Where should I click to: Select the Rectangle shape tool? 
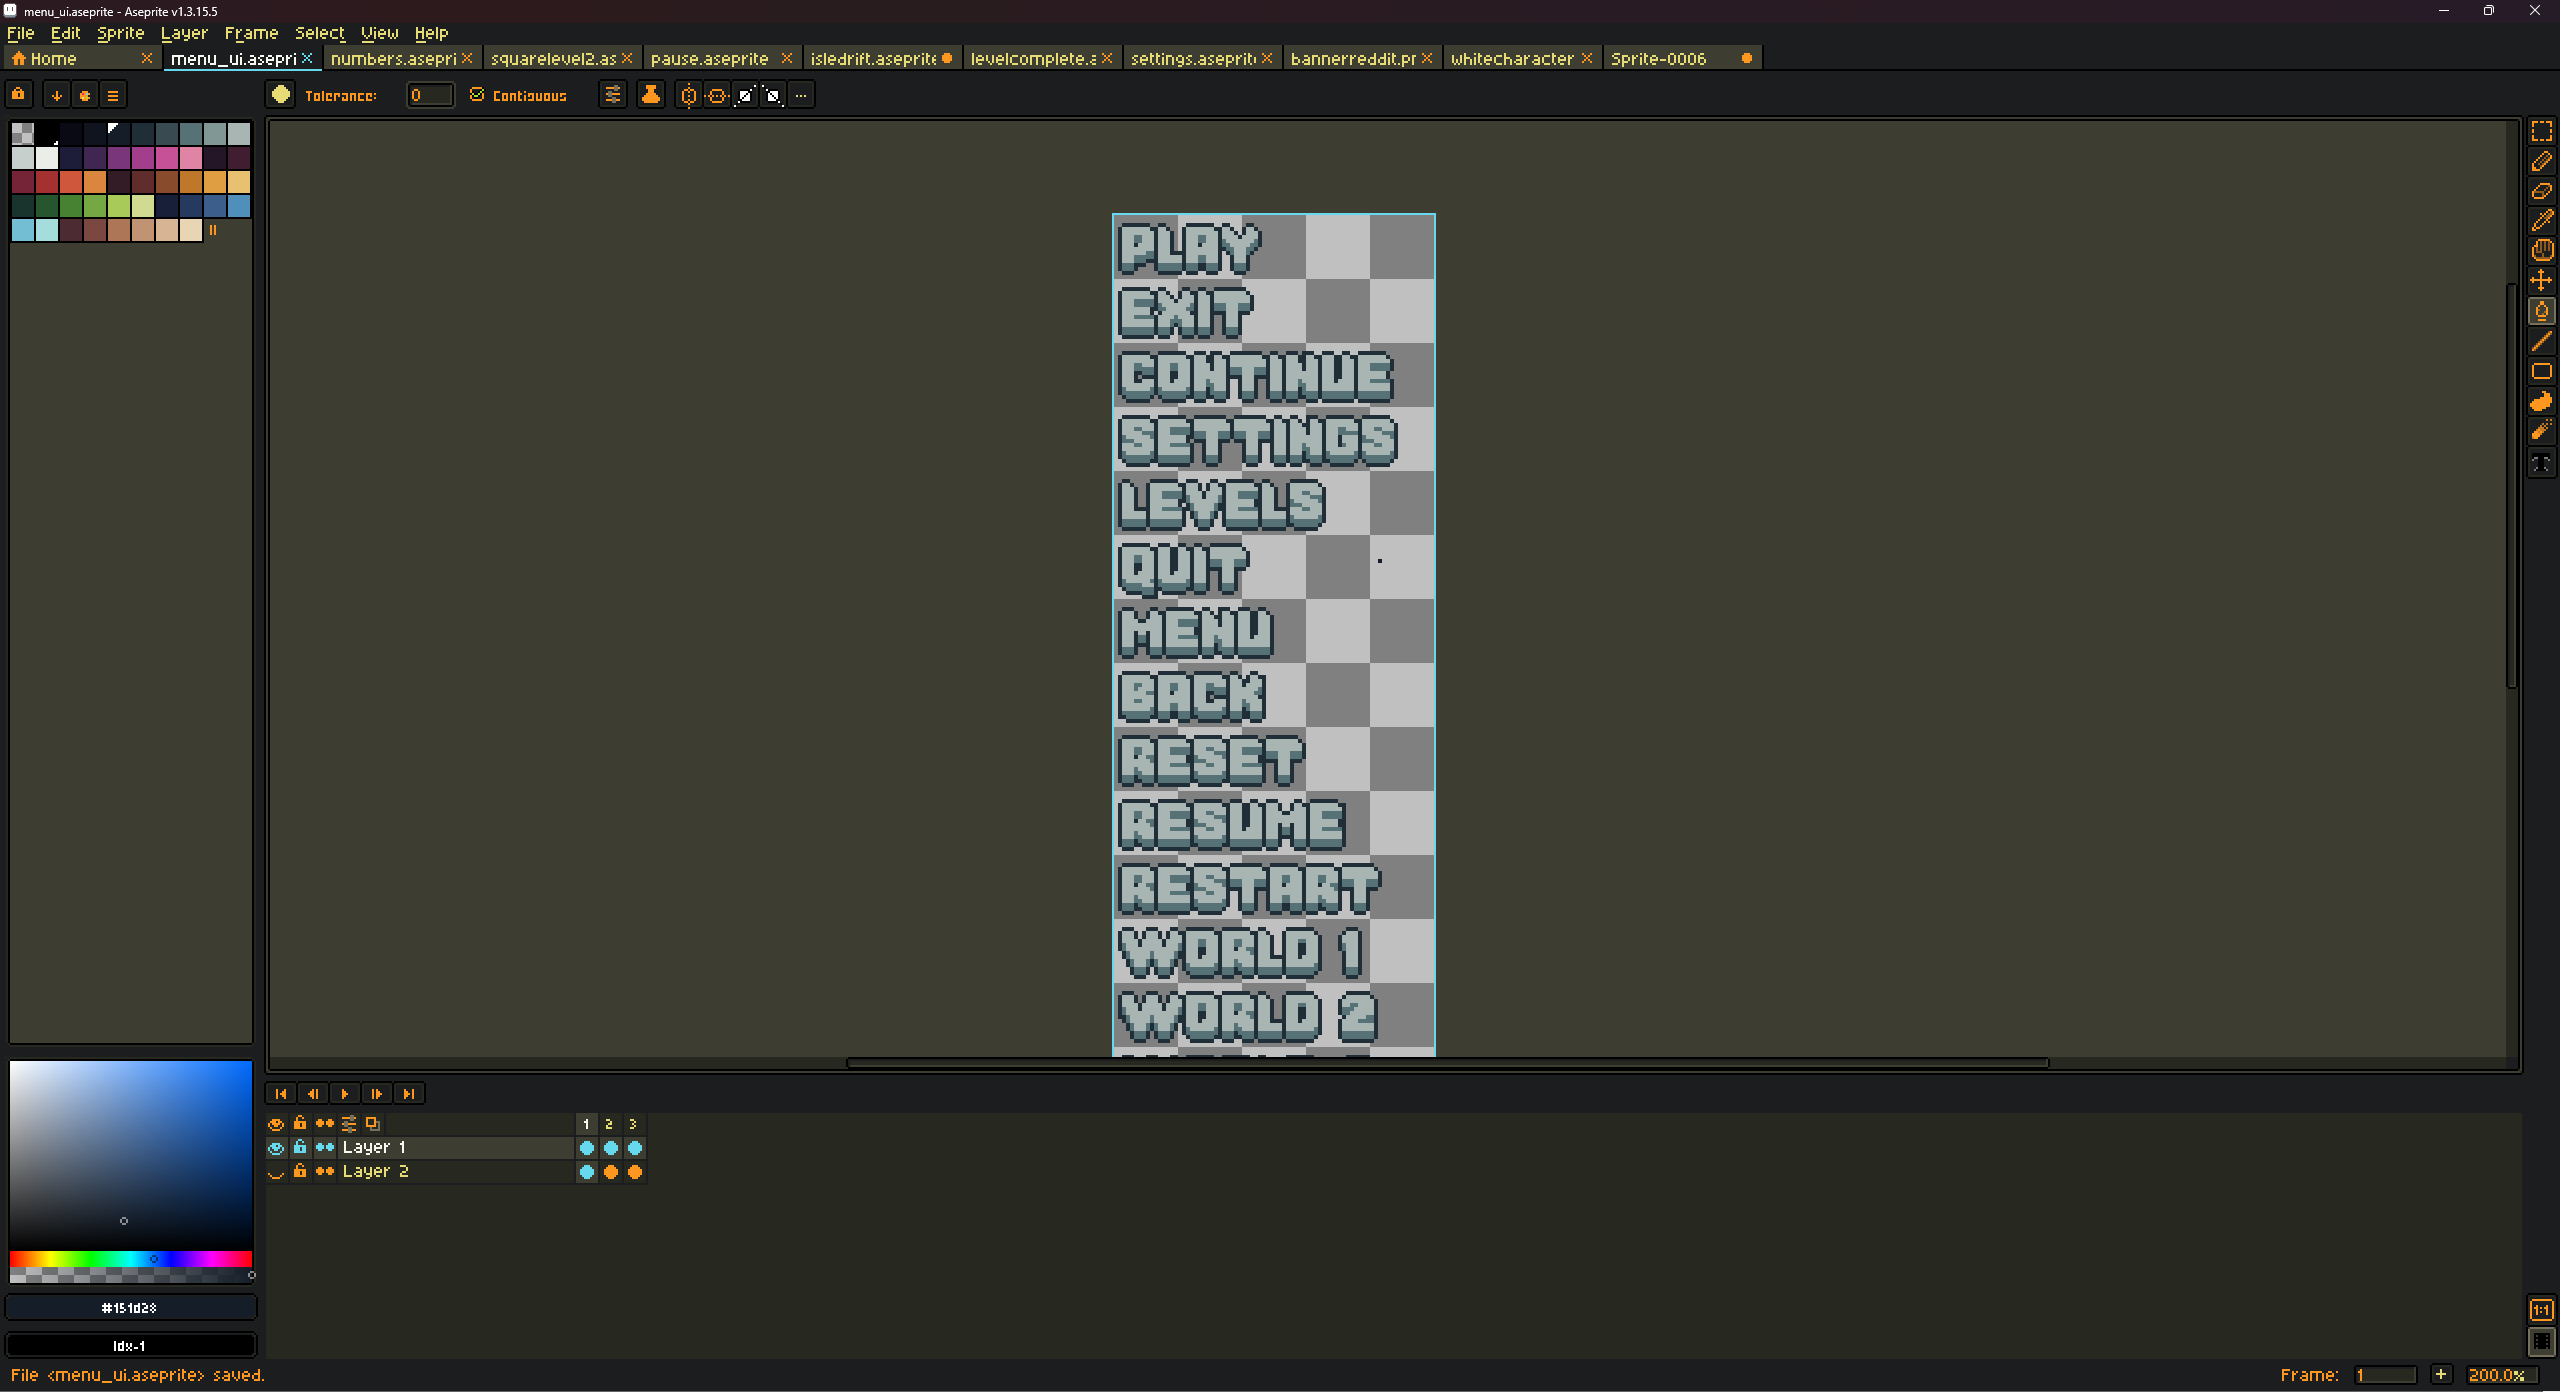[2541, 372]
